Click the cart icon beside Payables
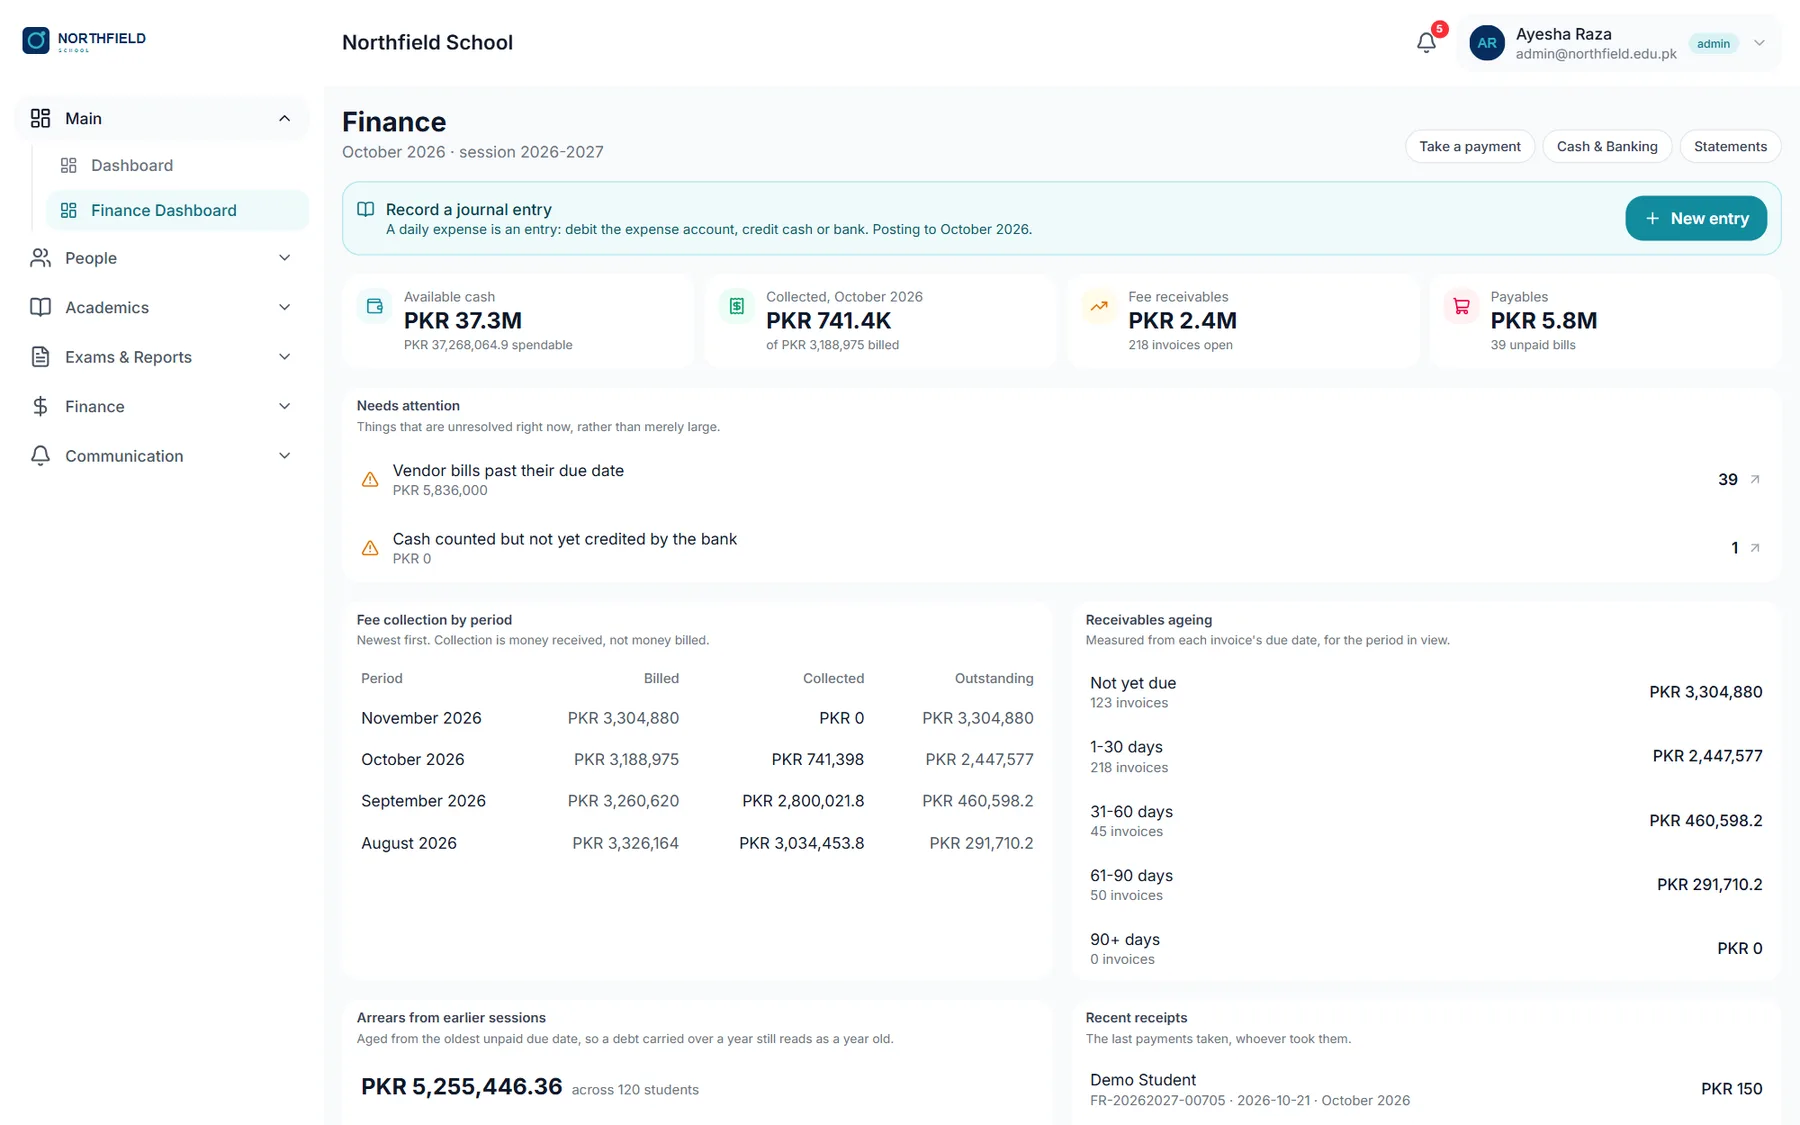 click(1461, 306)
